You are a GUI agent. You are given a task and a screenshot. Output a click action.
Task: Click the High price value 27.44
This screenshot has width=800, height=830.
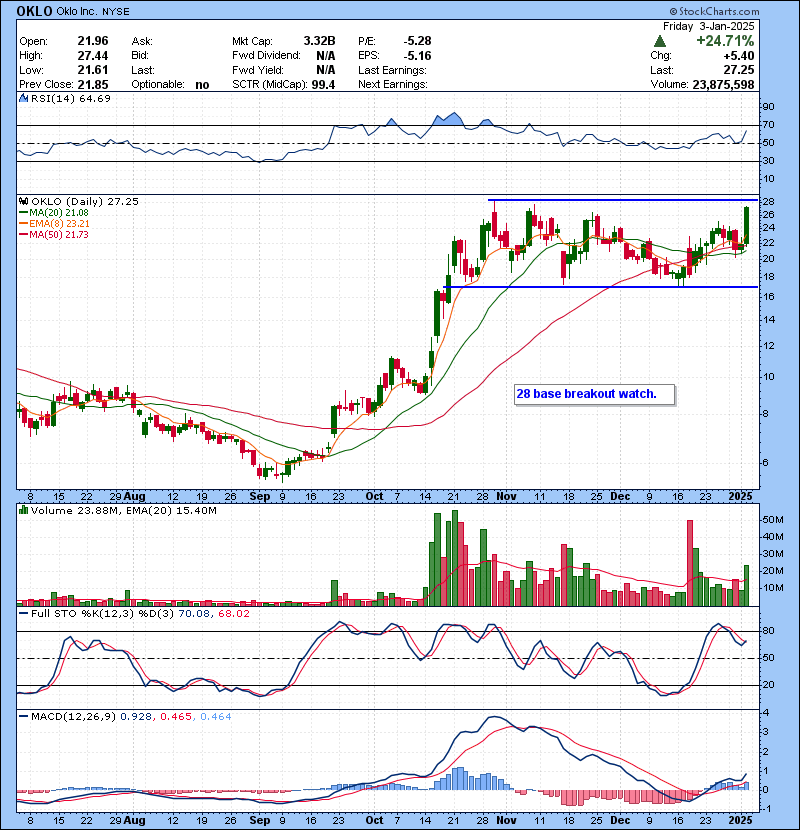click(93, 56)
